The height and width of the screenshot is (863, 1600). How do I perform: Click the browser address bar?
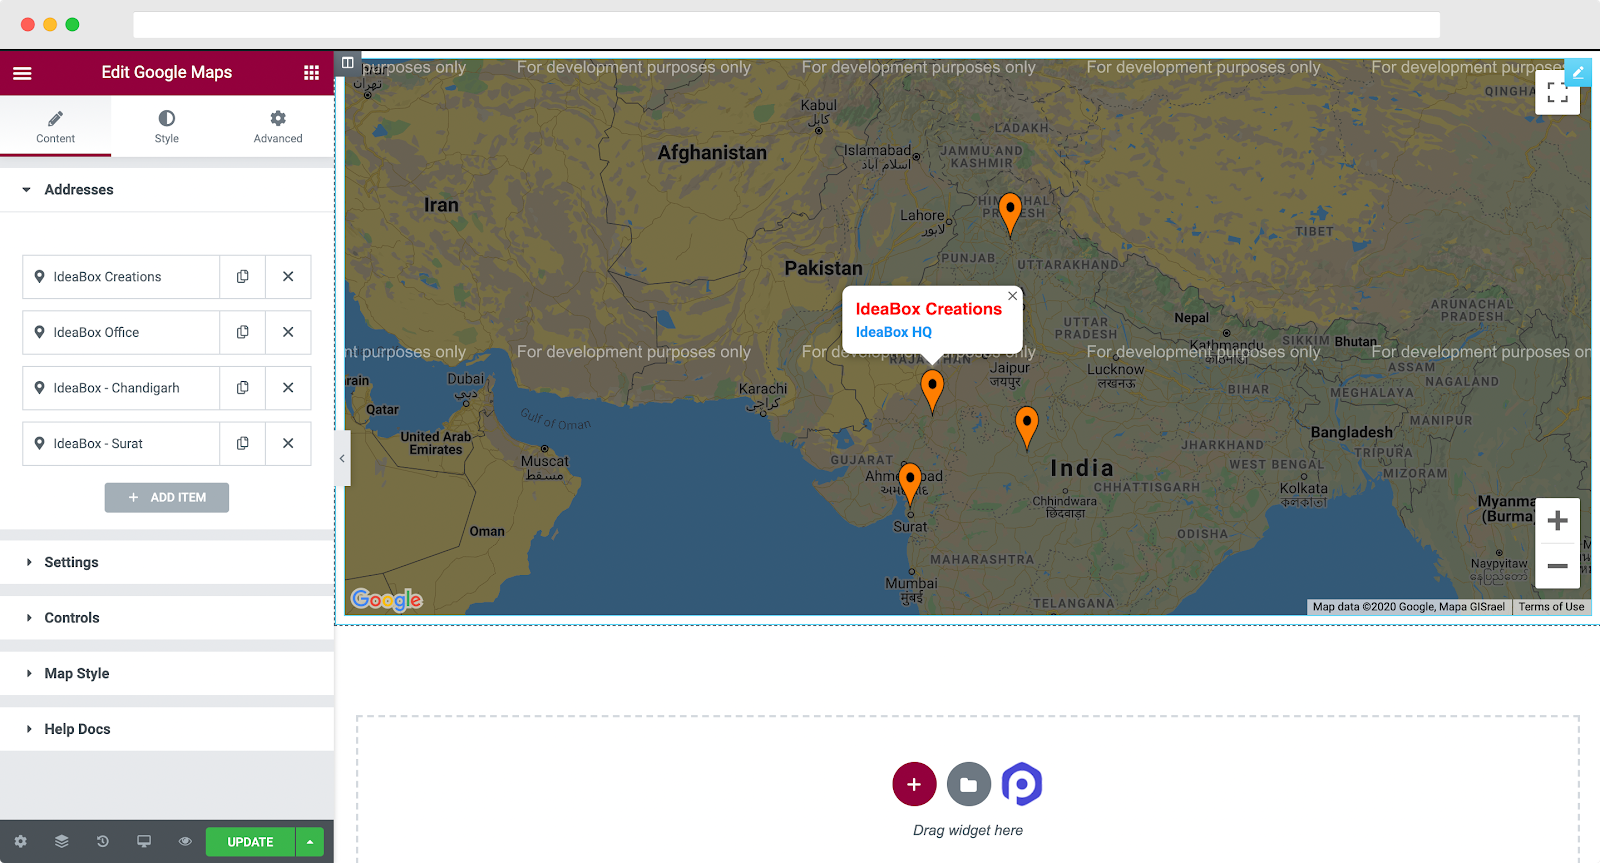coord(786,25)
